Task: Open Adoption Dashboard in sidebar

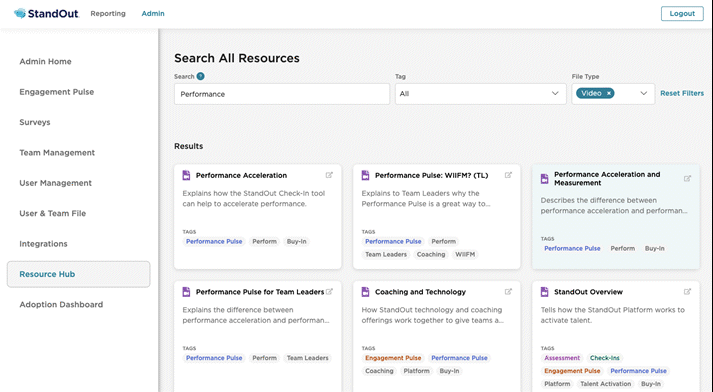Action: pyautogui.click(x=61, y=305)
